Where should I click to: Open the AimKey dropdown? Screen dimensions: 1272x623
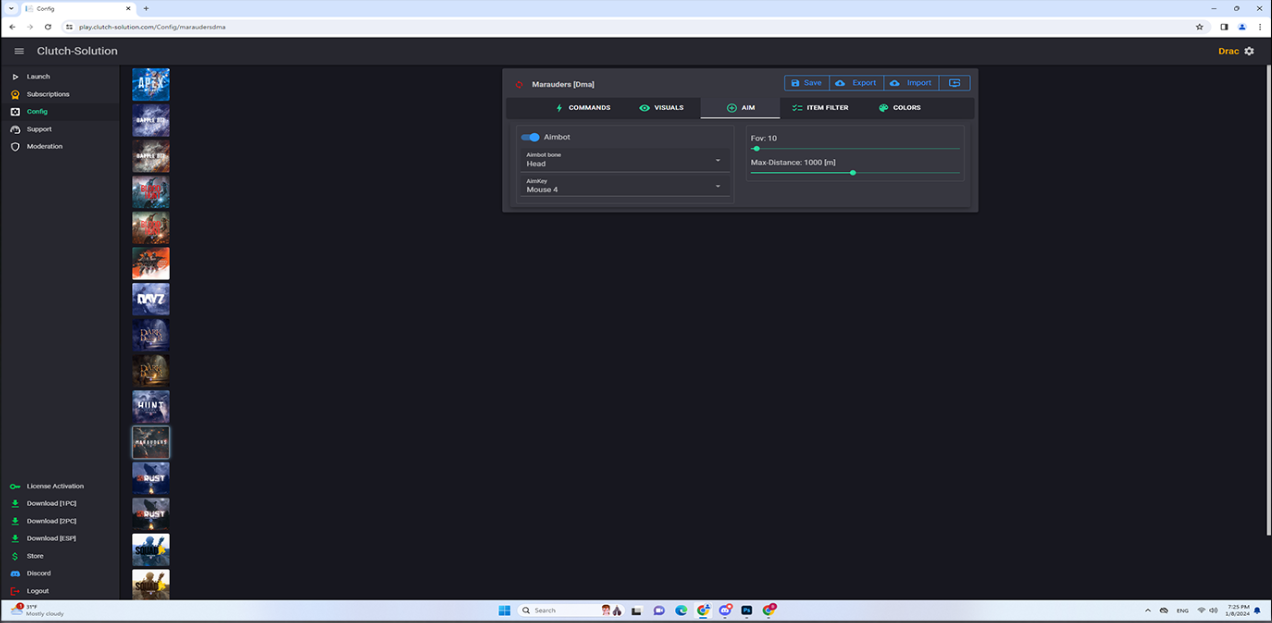[x=624, y=186]
